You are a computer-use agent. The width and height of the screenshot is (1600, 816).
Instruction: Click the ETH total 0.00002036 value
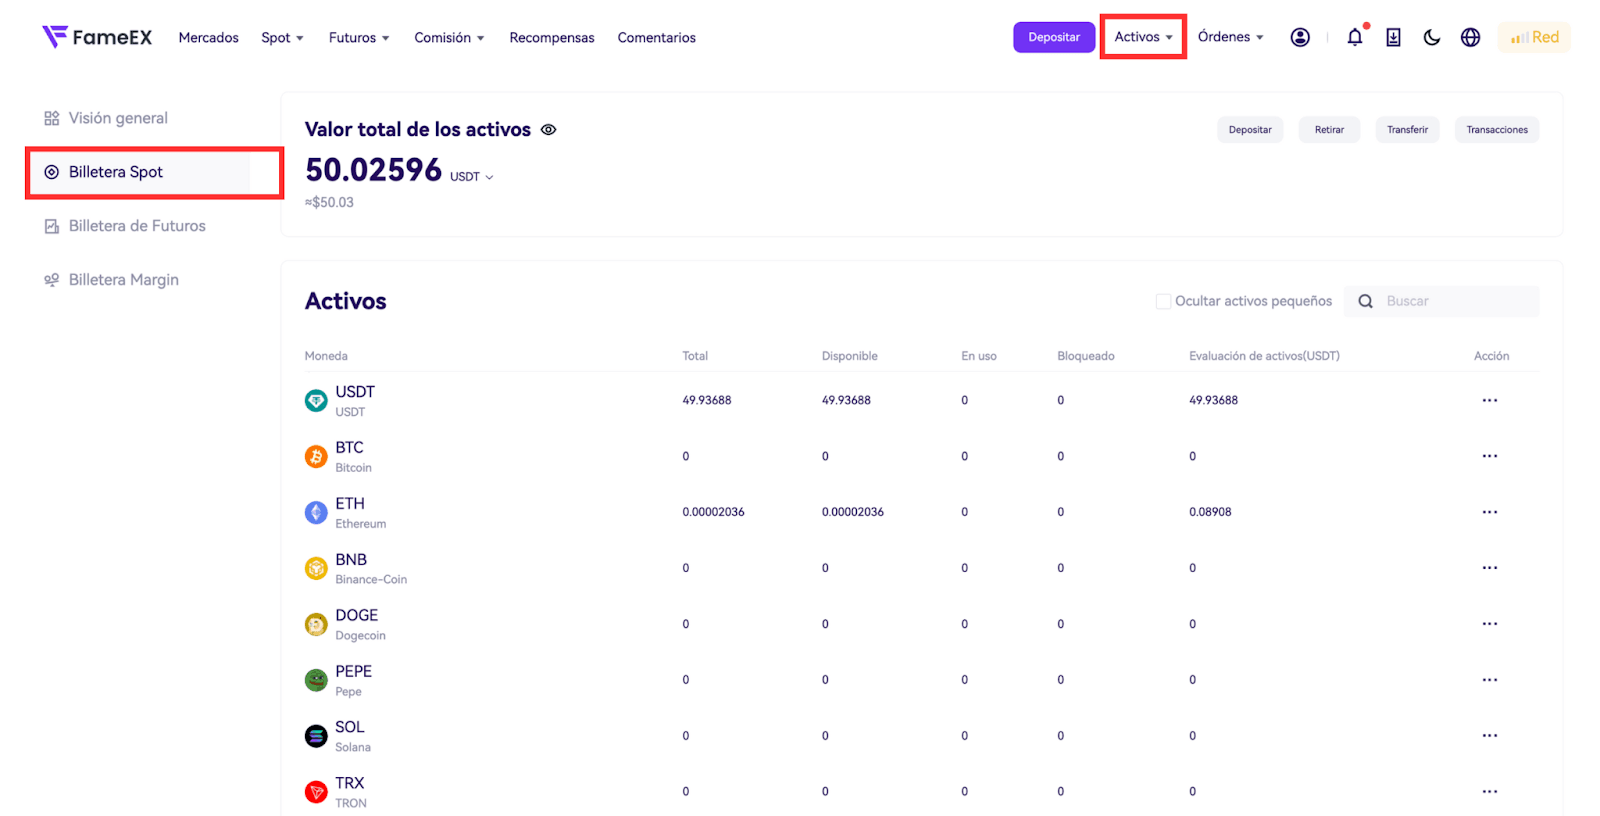pos(713,512)
